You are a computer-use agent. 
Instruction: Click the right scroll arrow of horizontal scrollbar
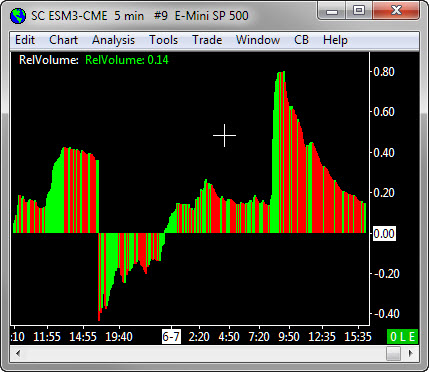point(411,353)
